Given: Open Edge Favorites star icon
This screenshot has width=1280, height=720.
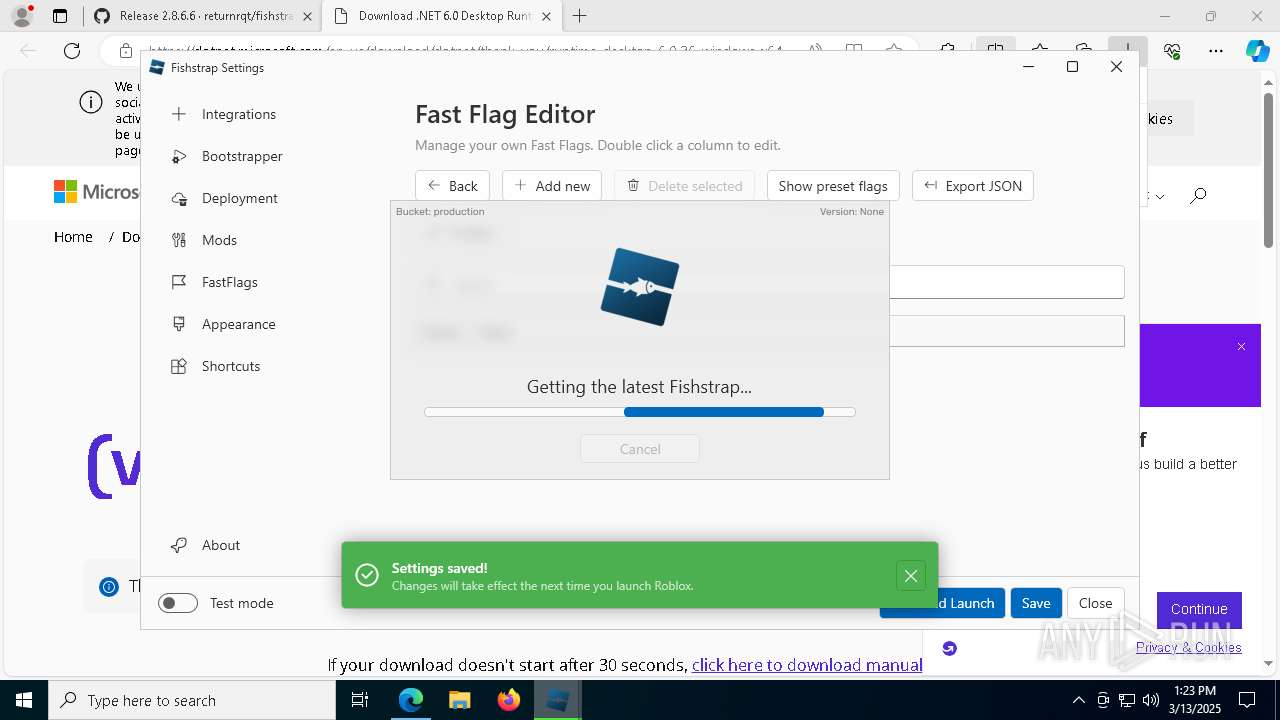Looking at the screenshot, I should click(x=1040, y=51).
